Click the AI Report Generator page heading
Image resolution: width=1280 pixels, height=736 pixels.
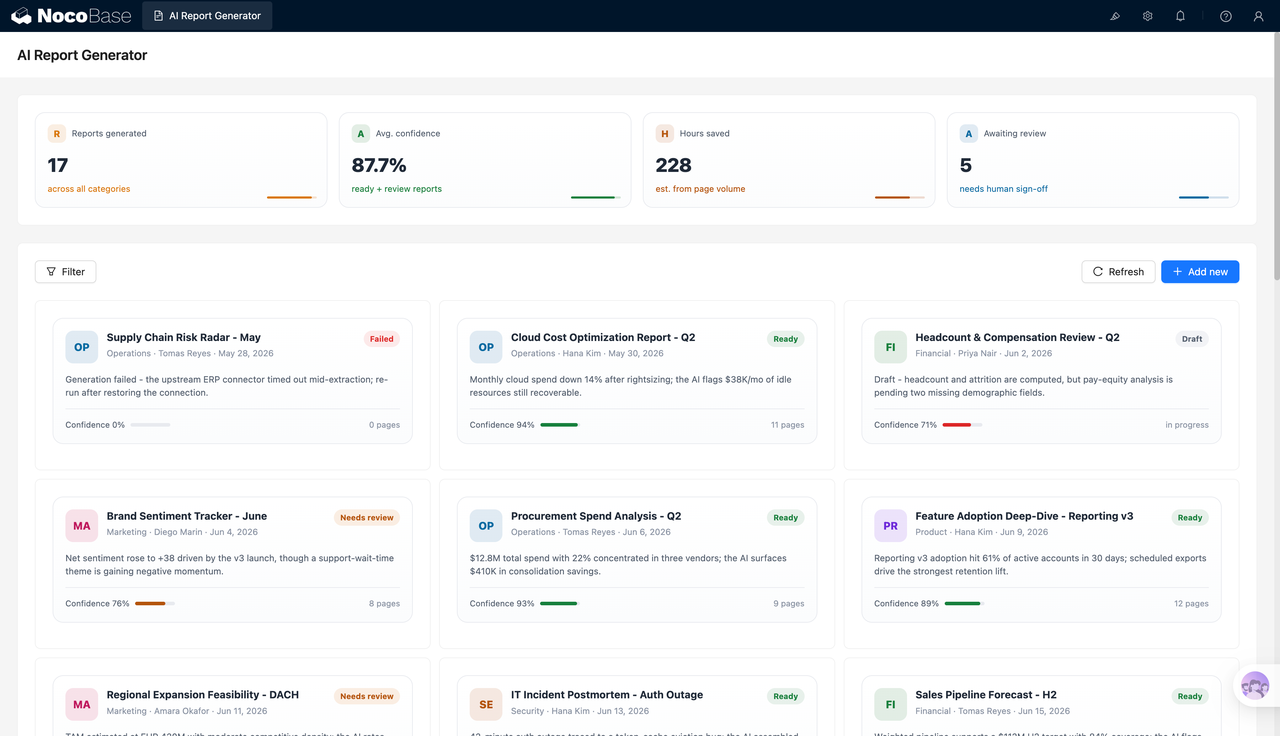82,55
